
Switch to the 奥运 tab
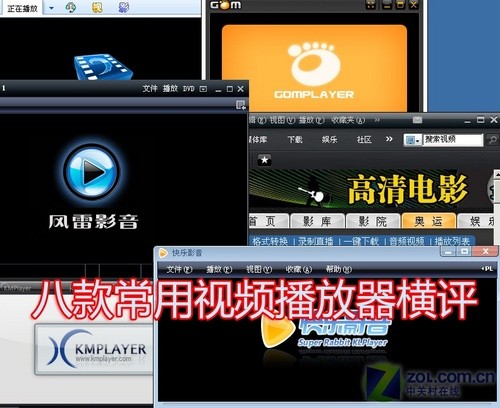tap(429, 221)
